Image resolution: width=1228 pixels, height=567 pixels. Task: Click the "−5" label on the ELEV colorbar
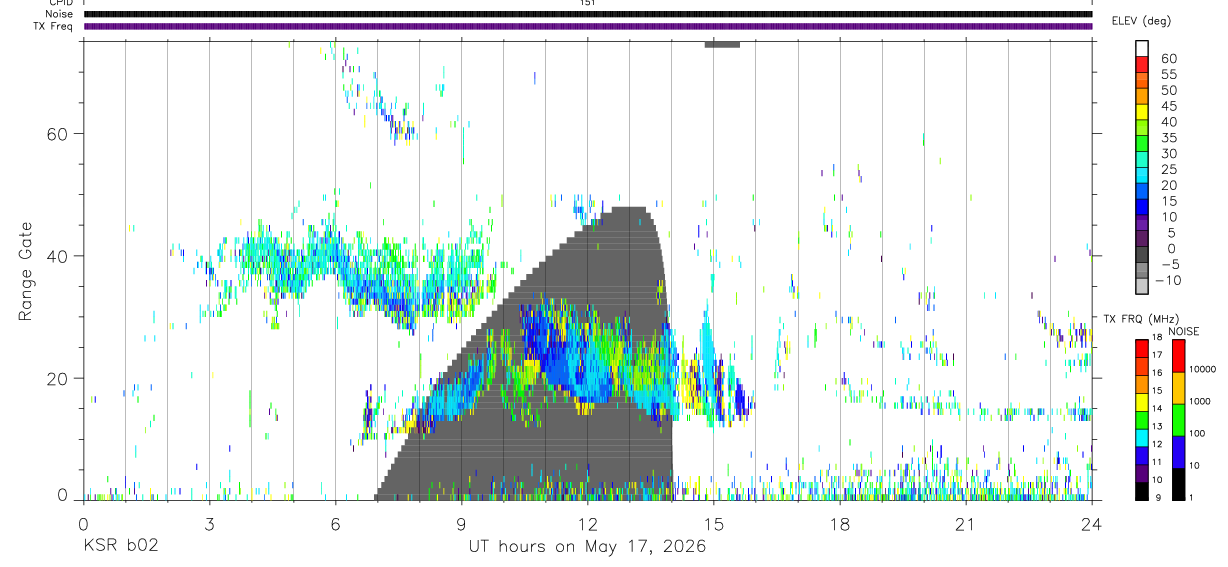pos(1171,264)
